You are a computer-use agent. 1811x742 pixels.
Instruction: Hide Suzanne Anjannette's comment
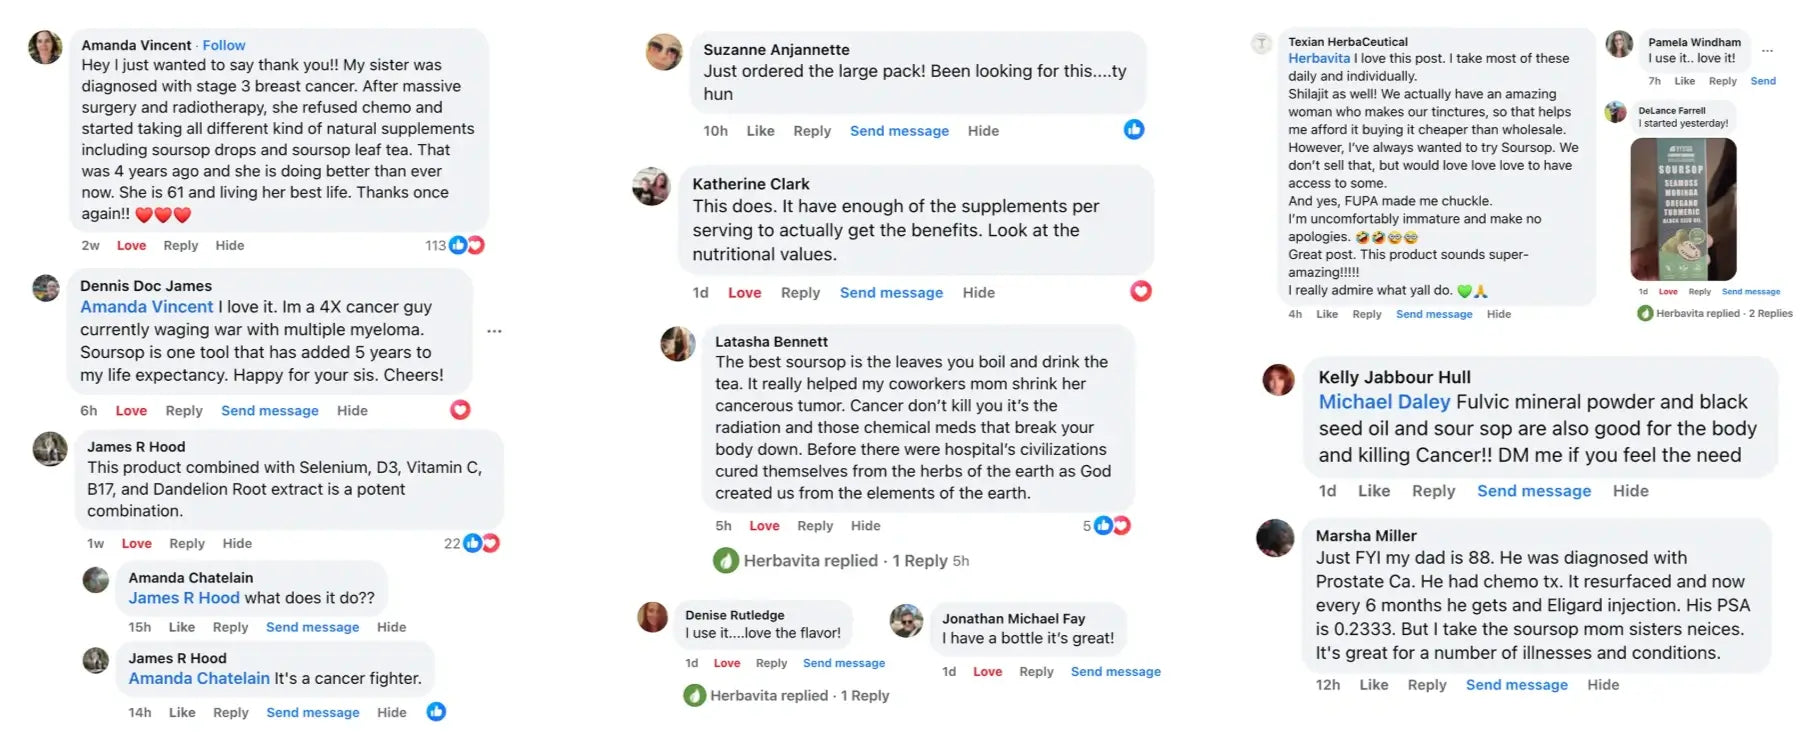(983, 131)
